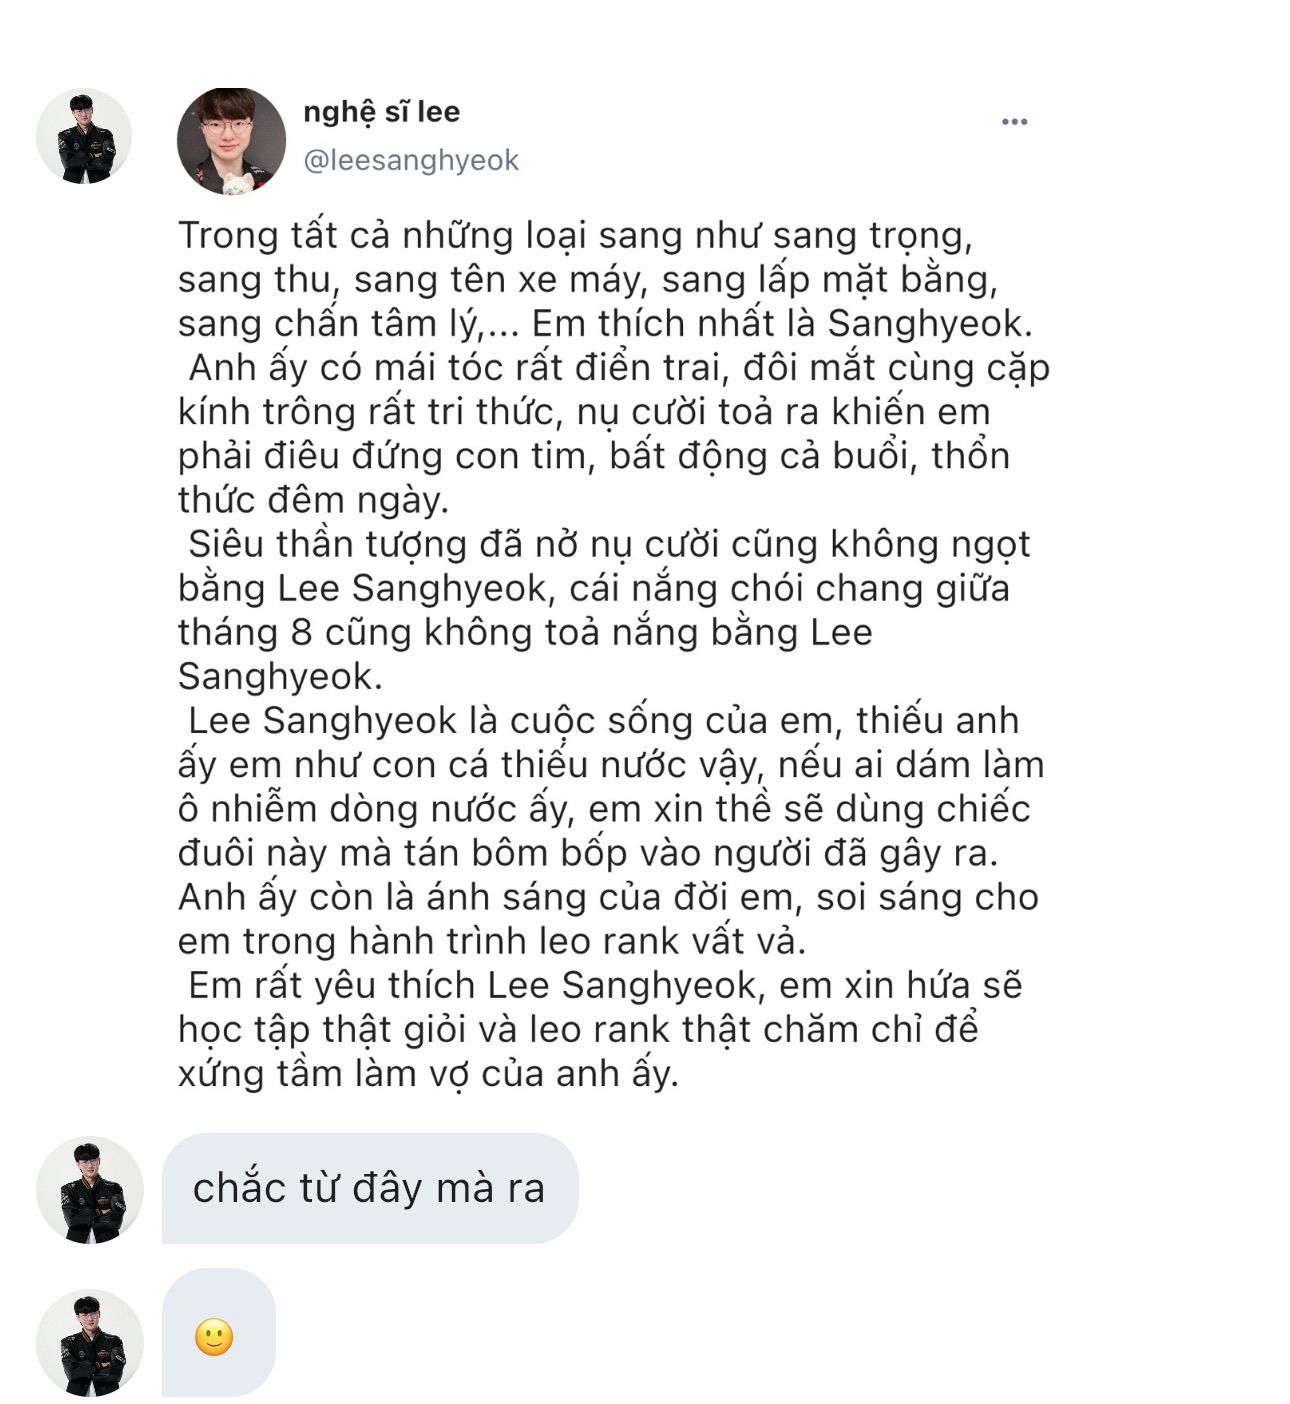Tap sender avatar next to the emoji message
This screenshot has width=1290, height=1404.
pyautogui.click(x=90, y=1343)
